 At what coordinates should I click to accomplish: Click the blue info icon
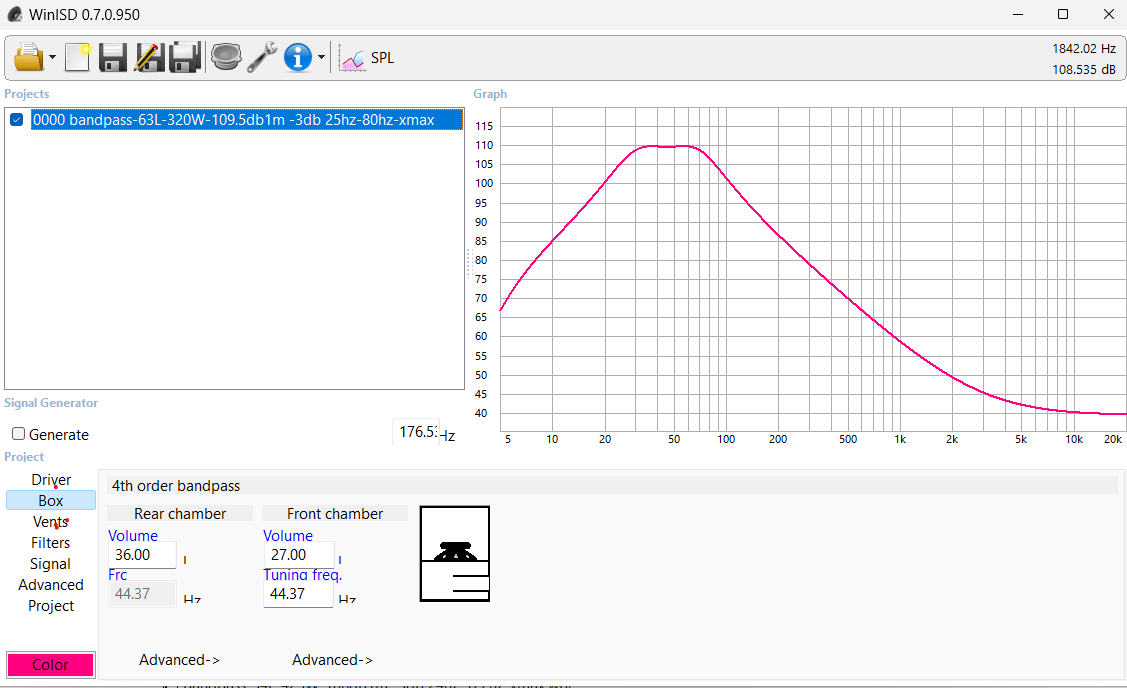(298, 58)
